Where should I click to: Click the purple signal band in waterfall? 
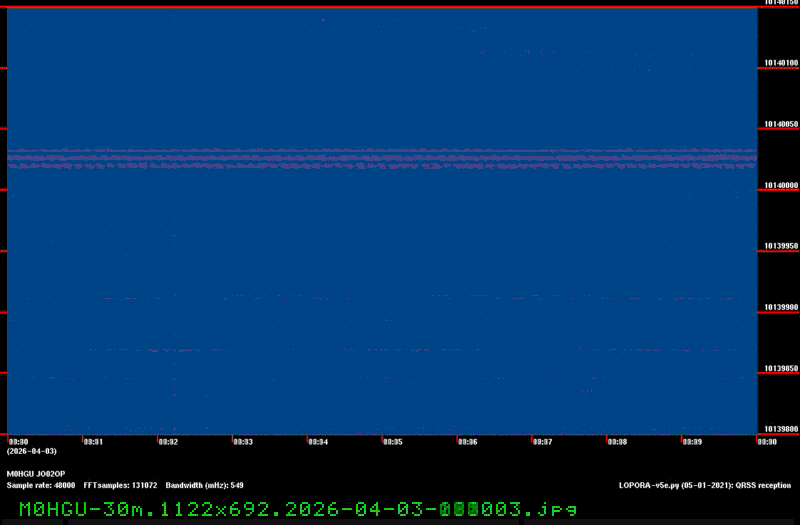tap(382, 158)
